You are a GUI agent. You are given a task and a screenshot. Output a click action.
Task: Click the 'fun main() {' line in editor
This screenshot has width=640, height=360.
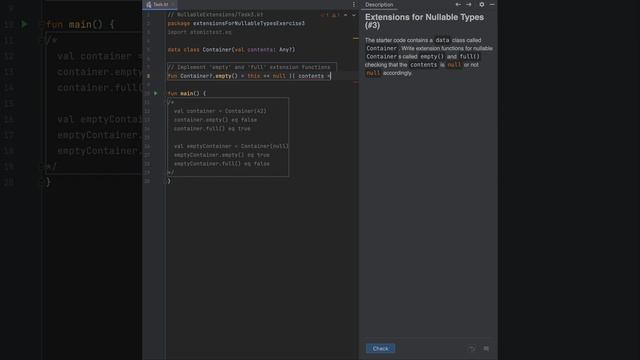187,93
